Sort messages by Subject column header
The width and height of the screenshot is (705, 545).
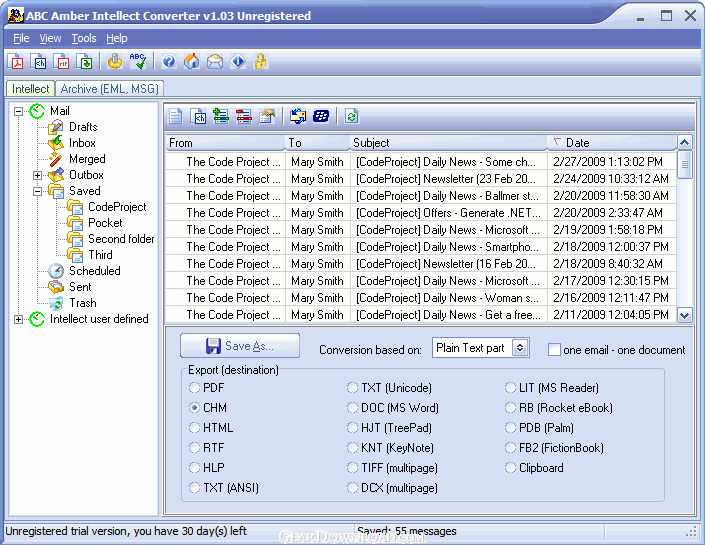click(448, 143)
